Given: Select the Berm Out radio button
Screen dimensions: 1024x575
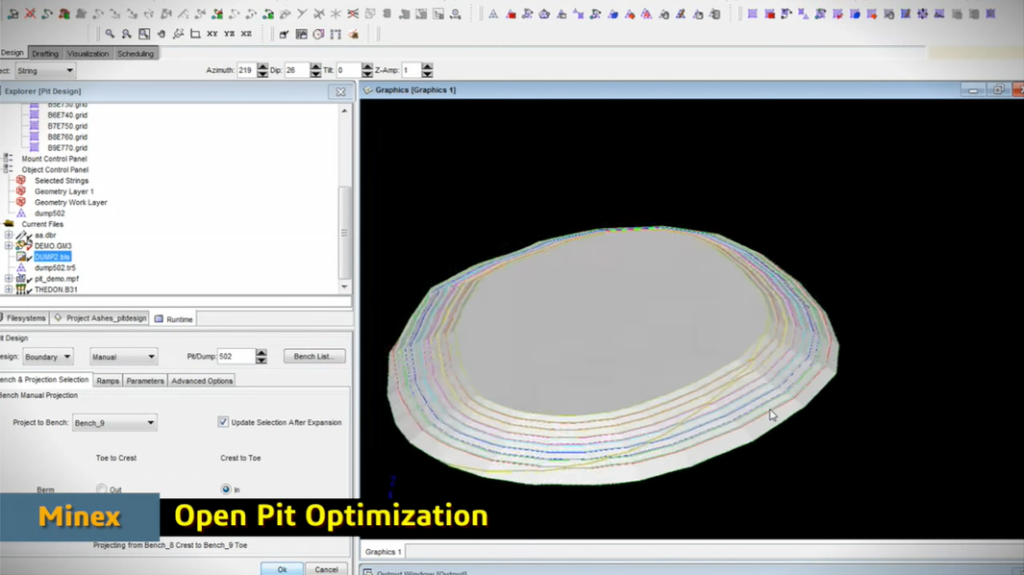Looking at the screenshot, I should click(x=101, y=489).
